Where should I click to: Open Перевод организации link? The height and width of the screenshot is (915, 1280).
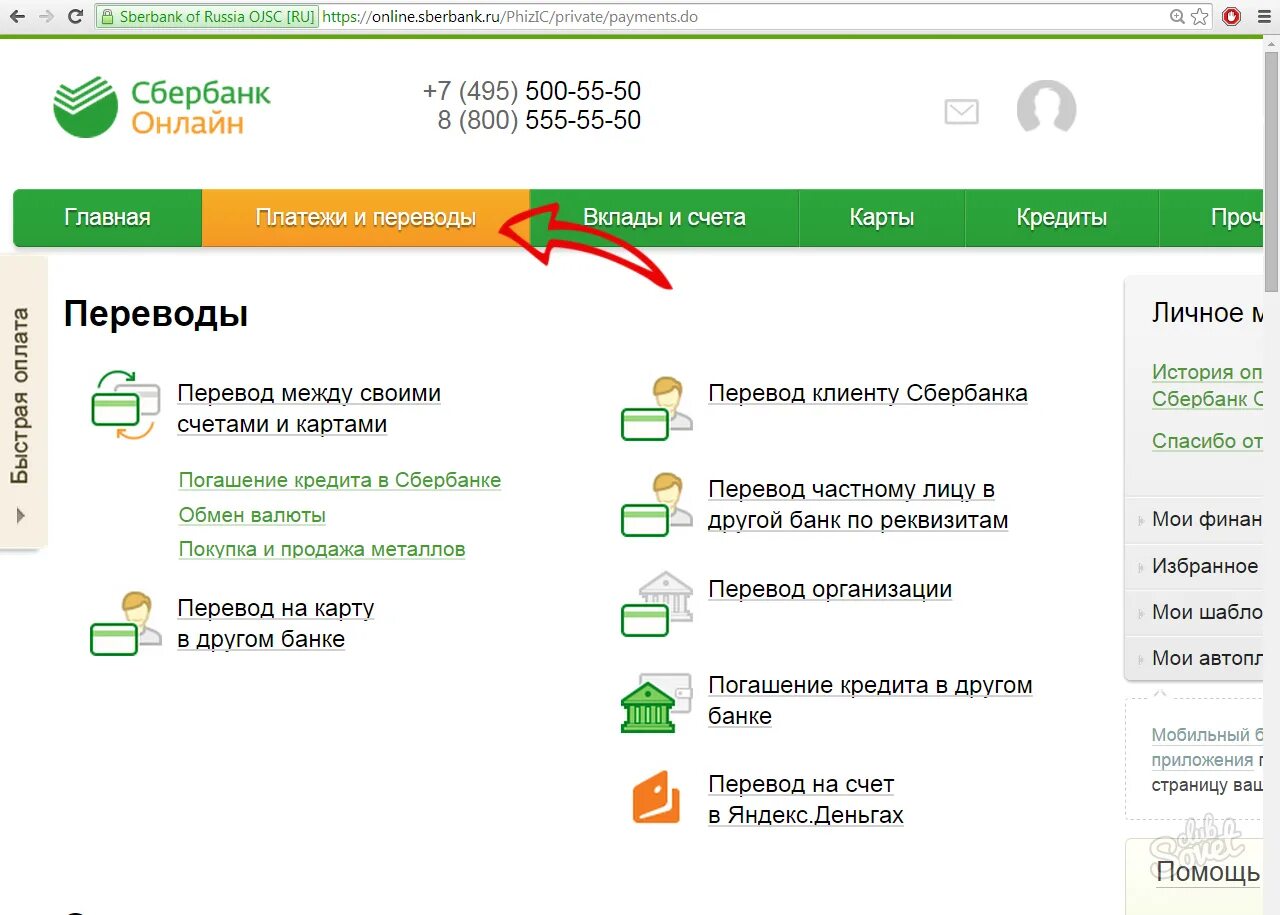click(x=830, y=589)
